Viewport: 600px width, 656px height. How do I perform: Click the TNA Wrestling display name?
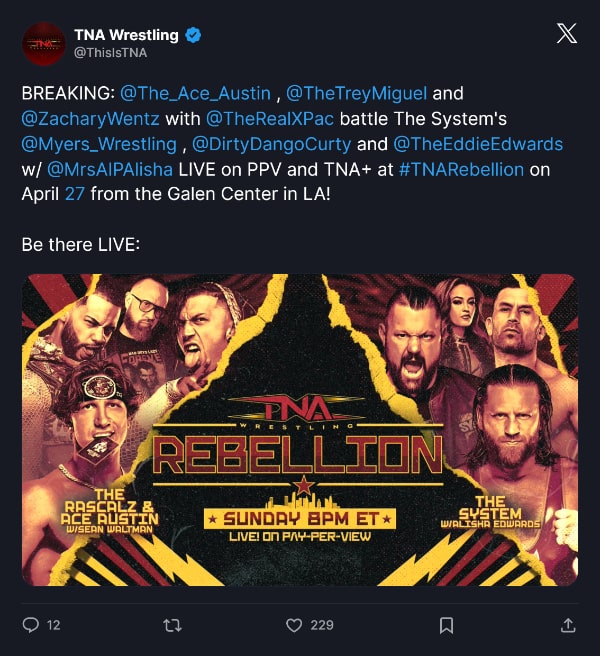click(126, 35)
